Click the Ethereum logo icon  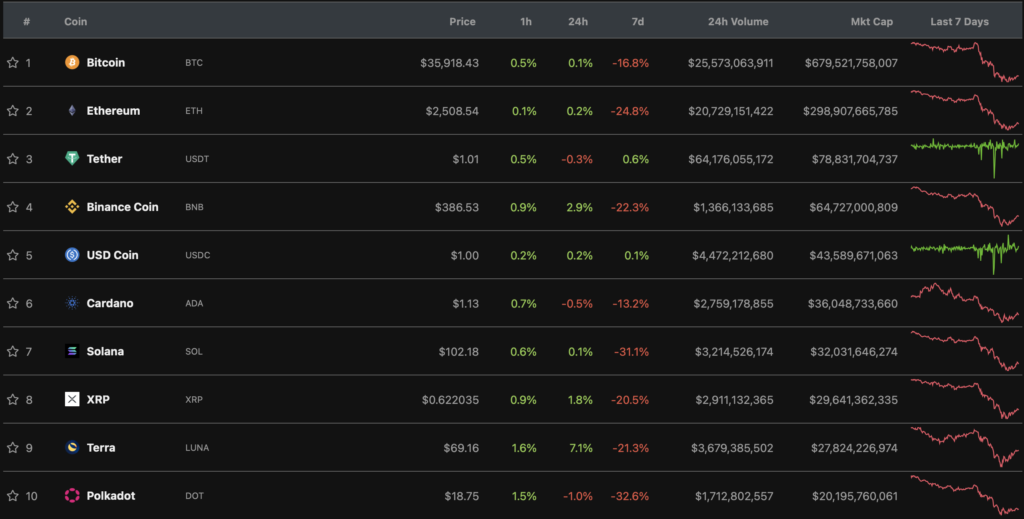click(x=72, y=111)
